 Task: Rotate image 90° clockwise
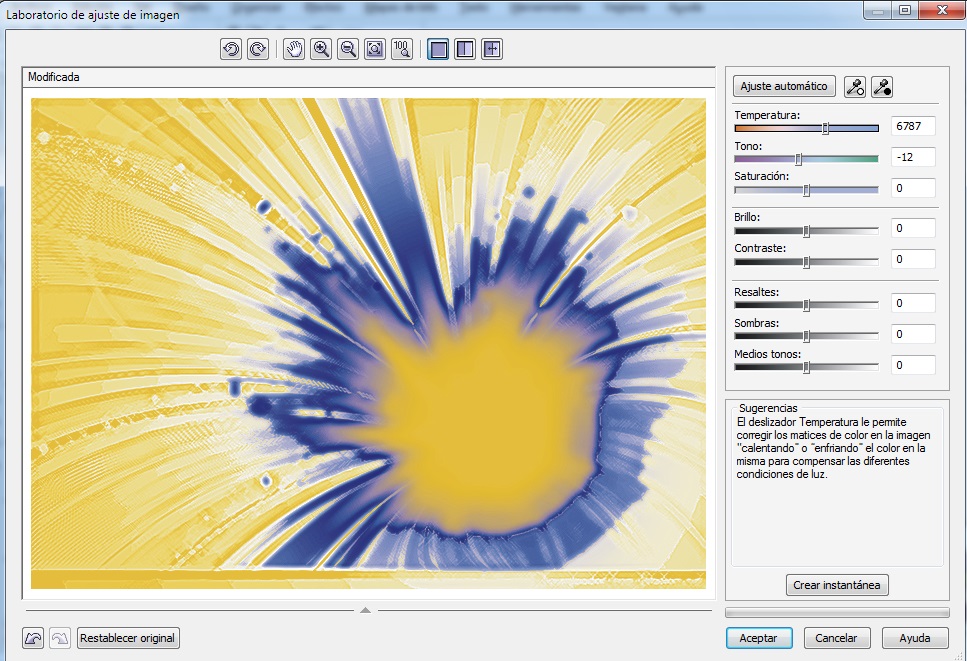[x=257, y=49]
